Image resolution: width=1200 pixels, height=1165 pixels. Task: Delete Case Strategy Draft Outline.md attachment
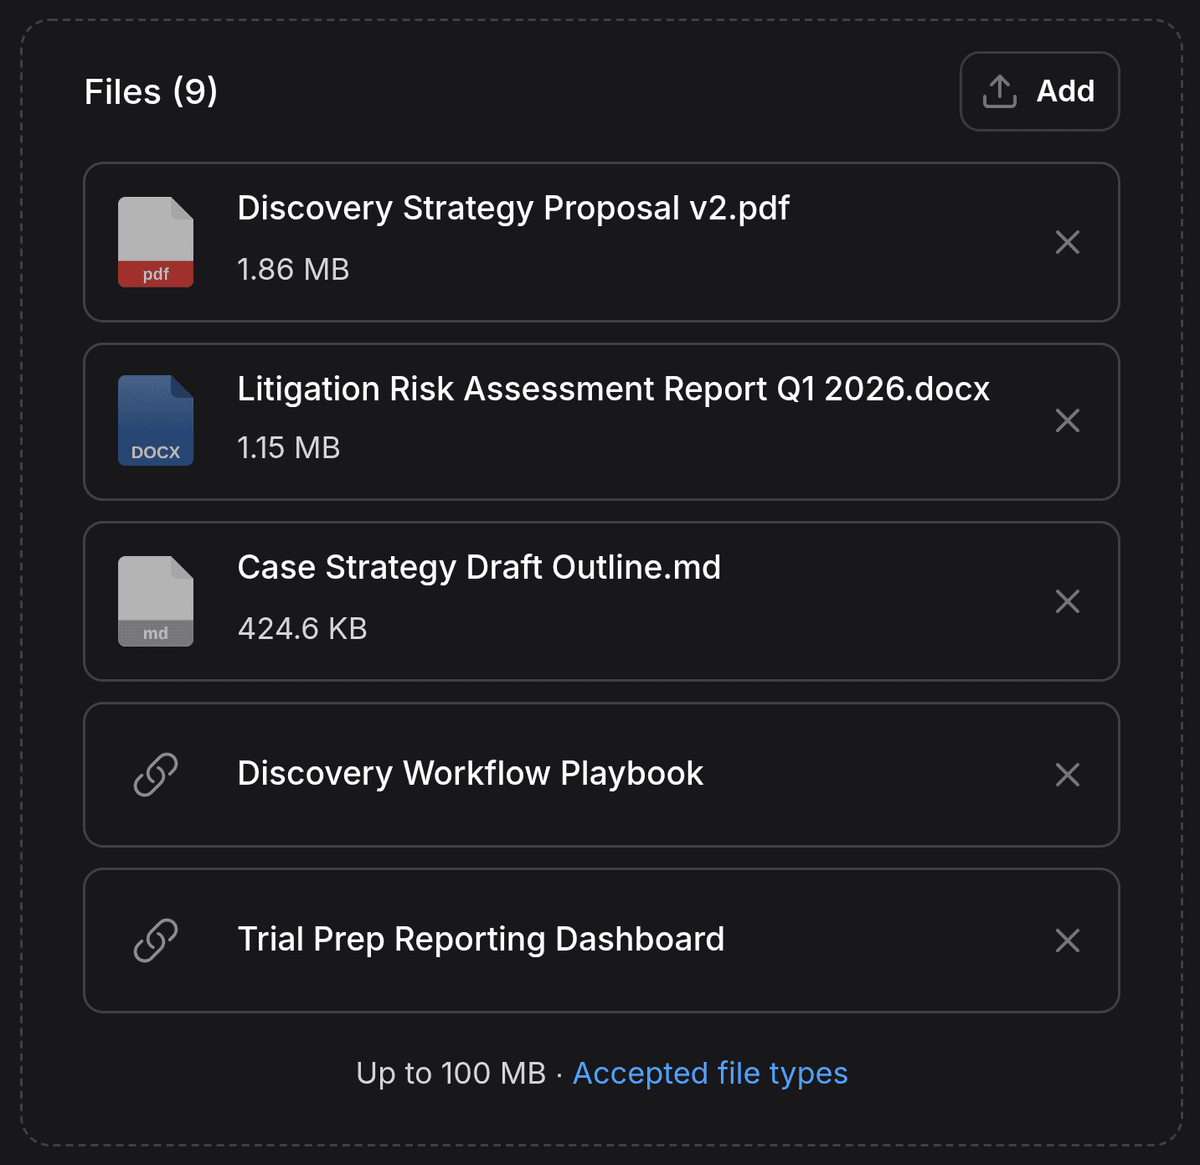[1067, 601]
